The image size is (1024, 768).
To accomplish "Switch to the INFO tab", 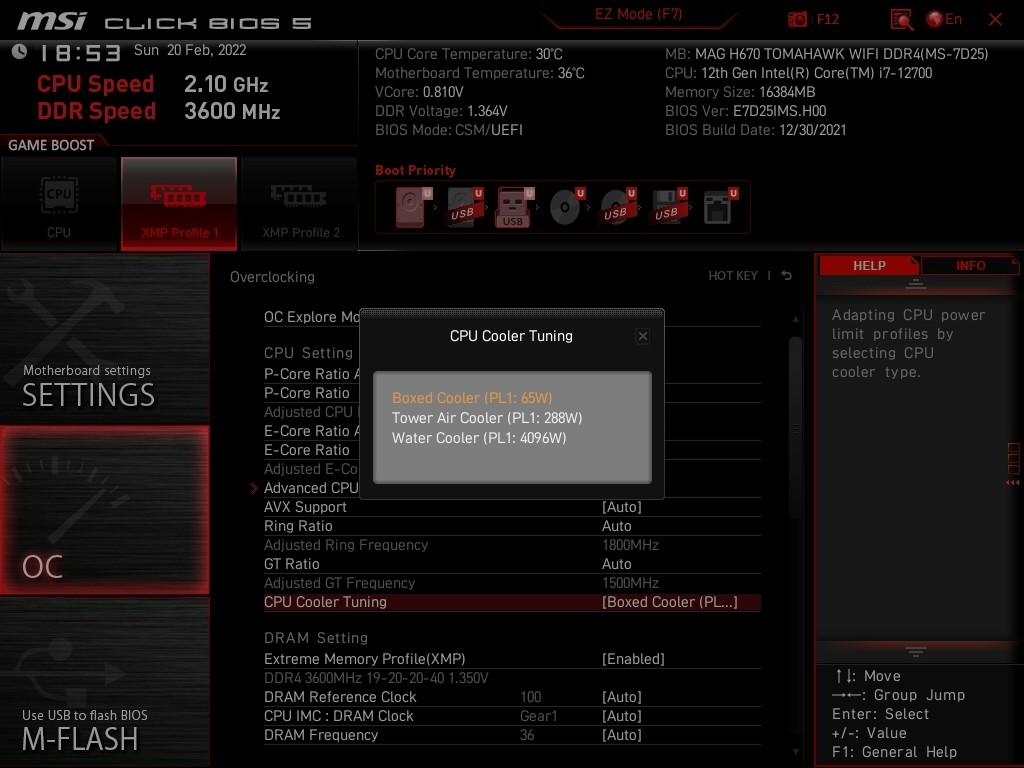I will [x=970, y=265].
